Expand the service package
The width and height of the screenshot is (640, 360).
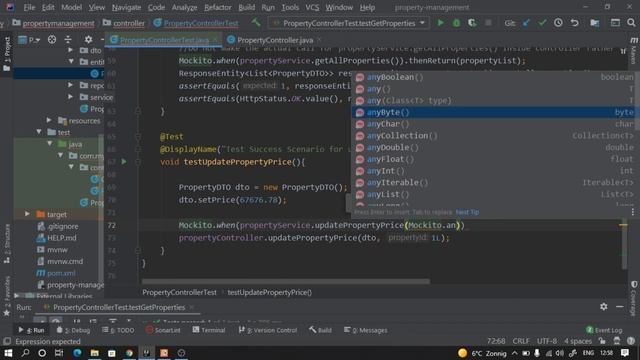[71, 97]
